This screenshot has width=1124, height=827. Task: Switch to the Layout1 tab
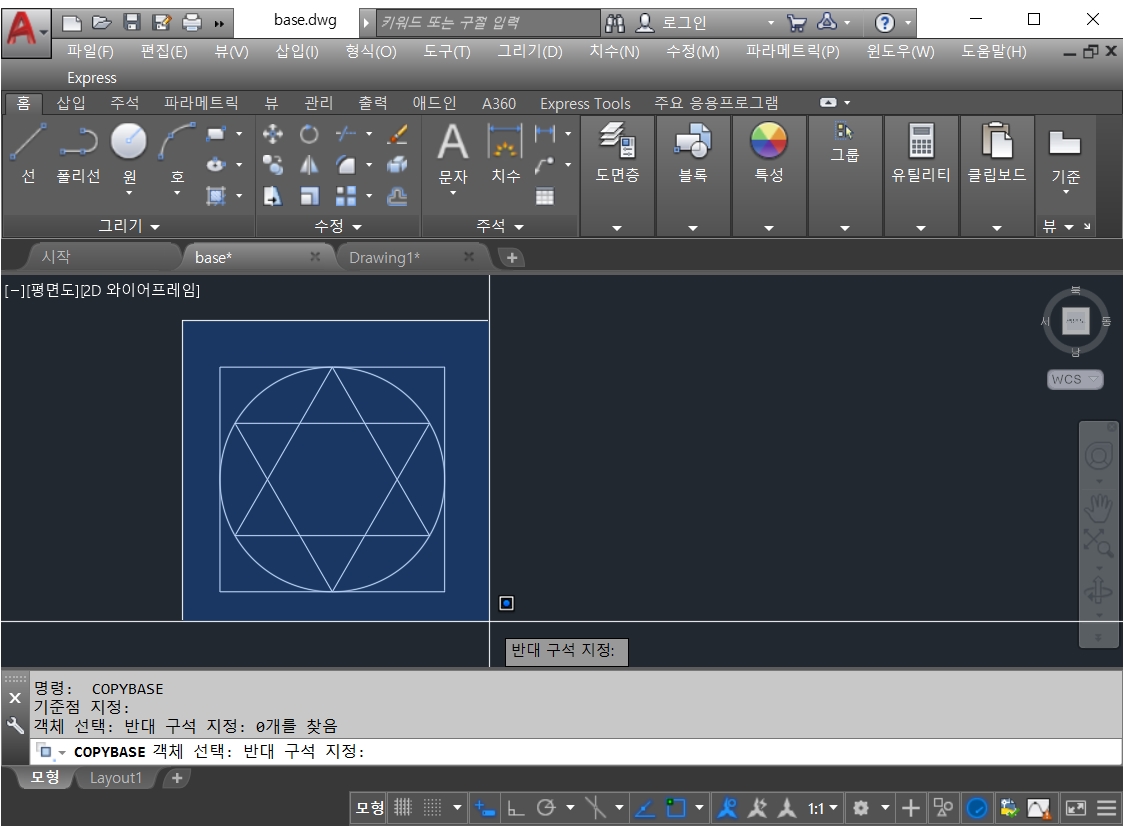tap(115, 778)
